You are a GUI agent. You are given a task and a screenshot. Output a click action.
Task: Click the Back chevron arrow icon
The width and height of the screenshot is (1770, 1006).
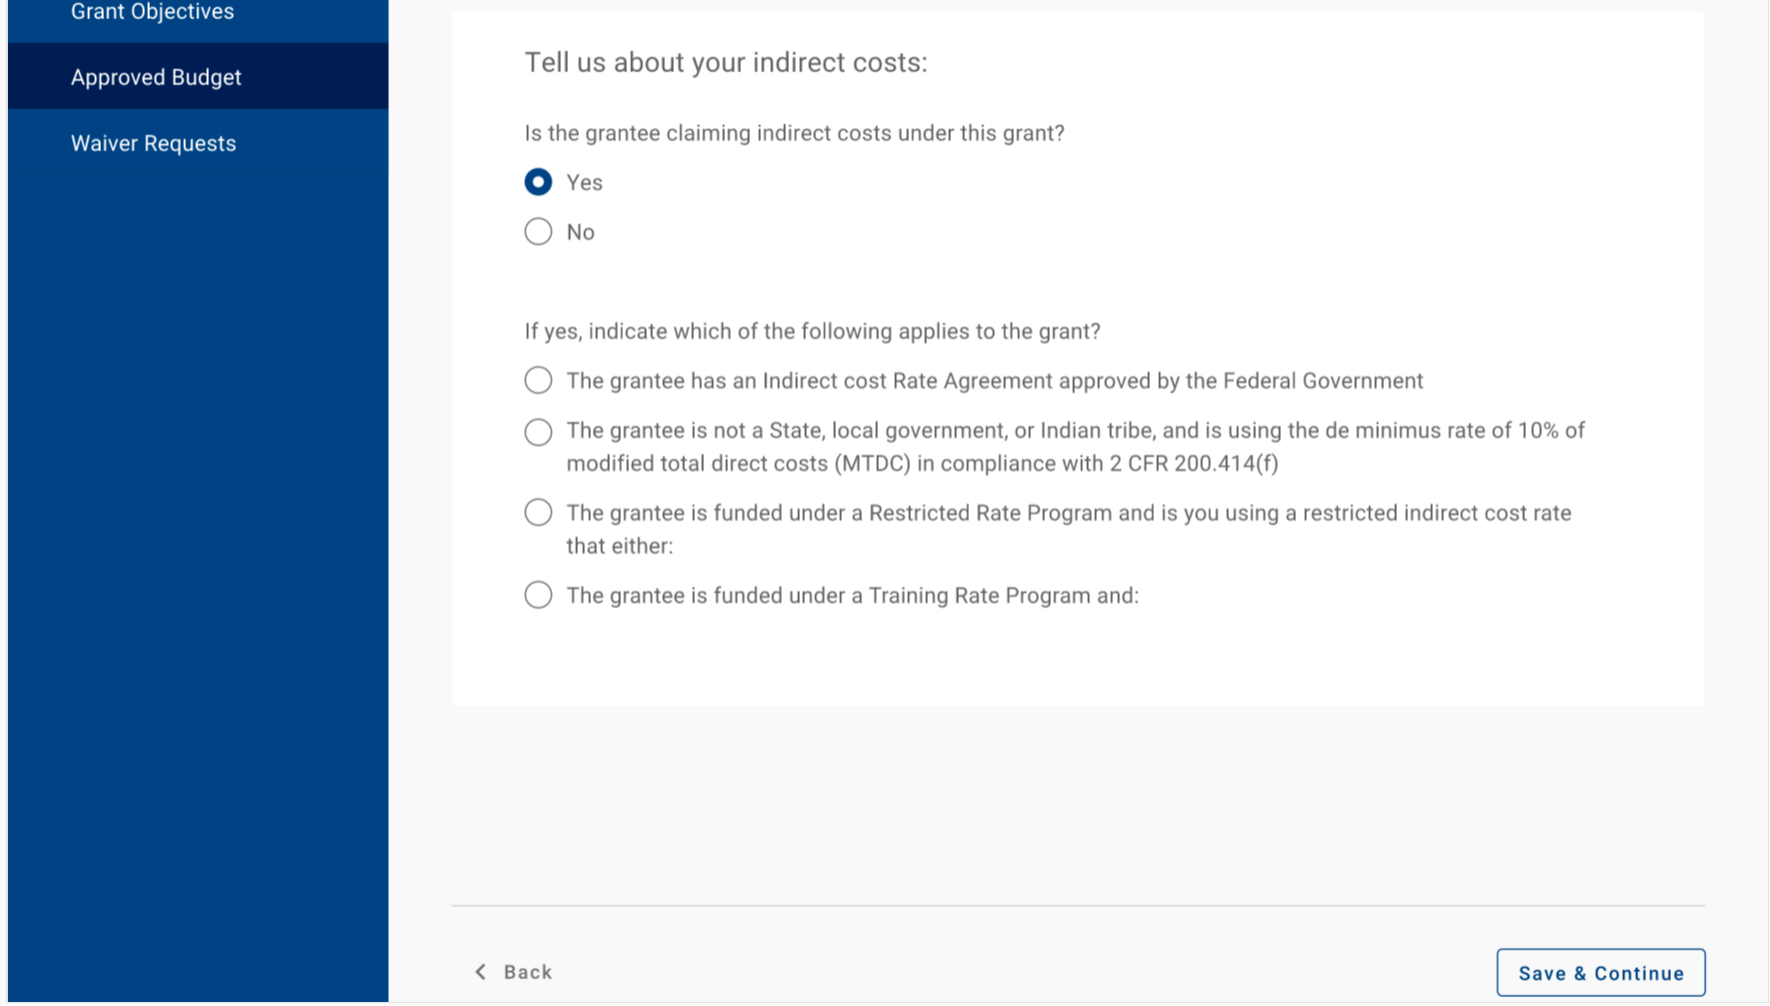coord(481,972)
